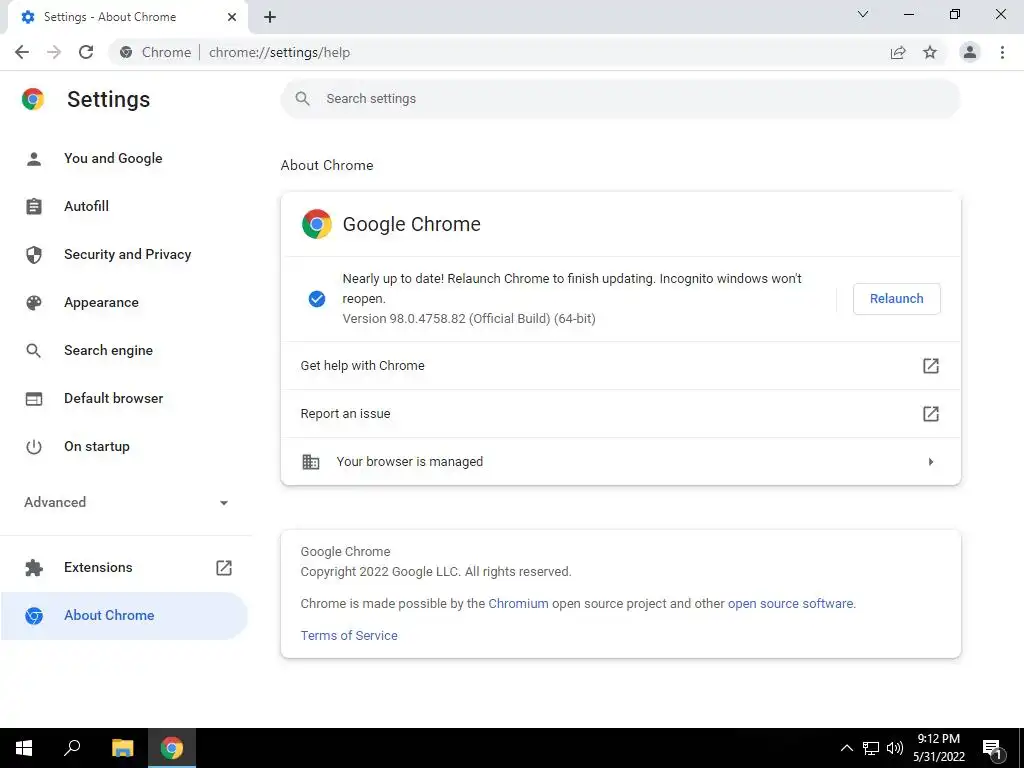Screen dimensions: 1024x768
Task: Open File Explorer from the taskbar
Action: point(122,748)
